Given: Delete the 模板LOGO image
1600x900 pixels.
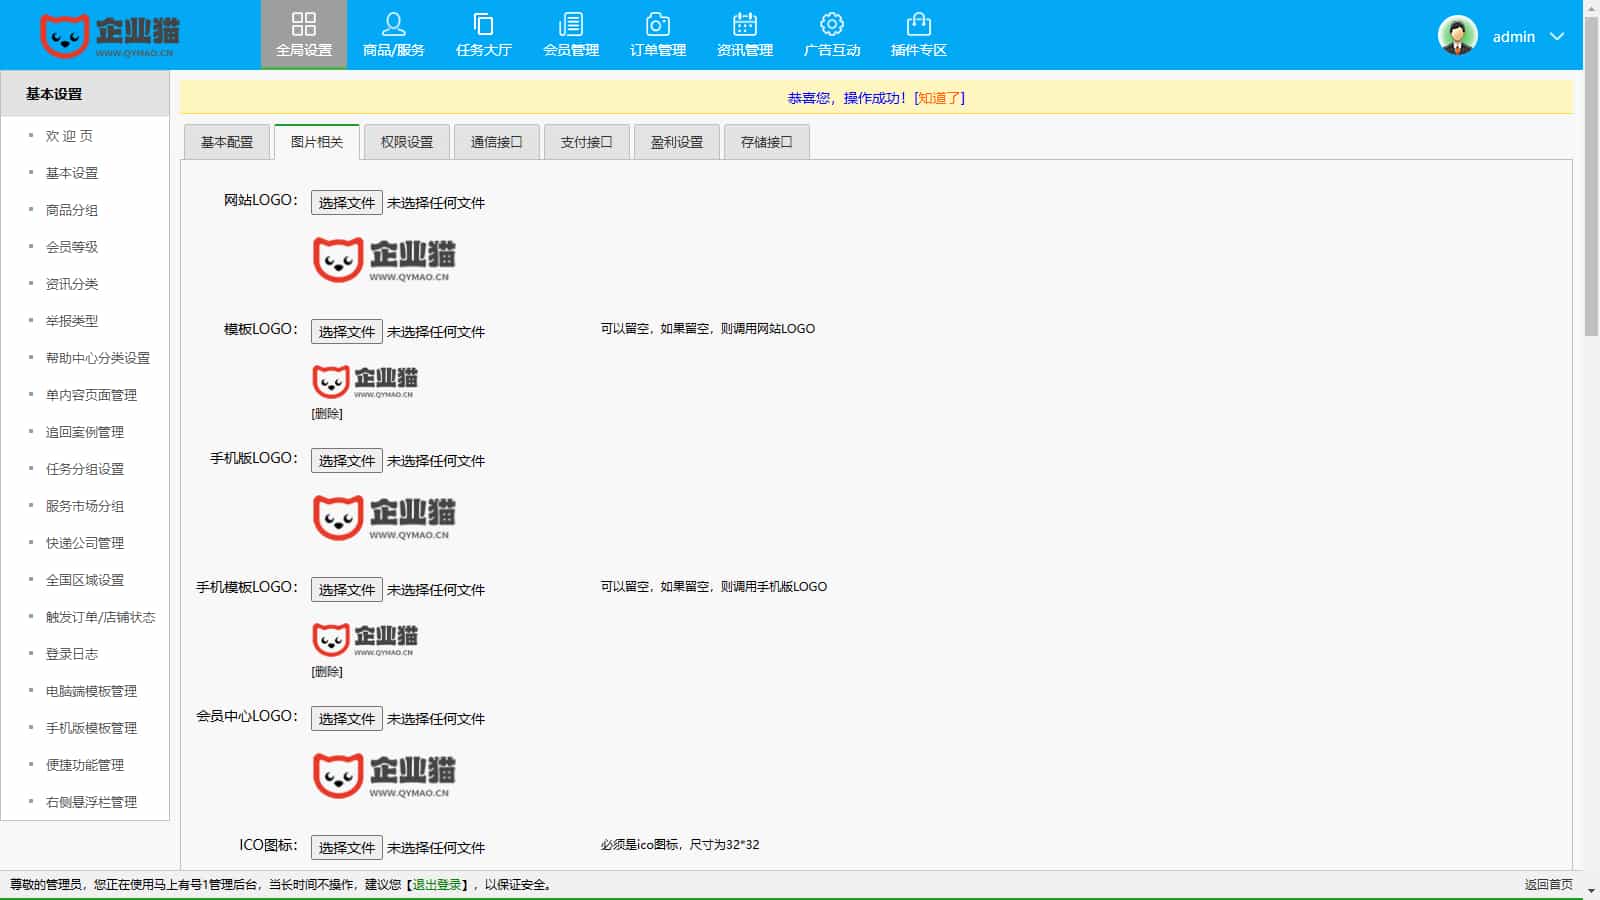Looking at the screenshot, I should (x=327, y=414).
